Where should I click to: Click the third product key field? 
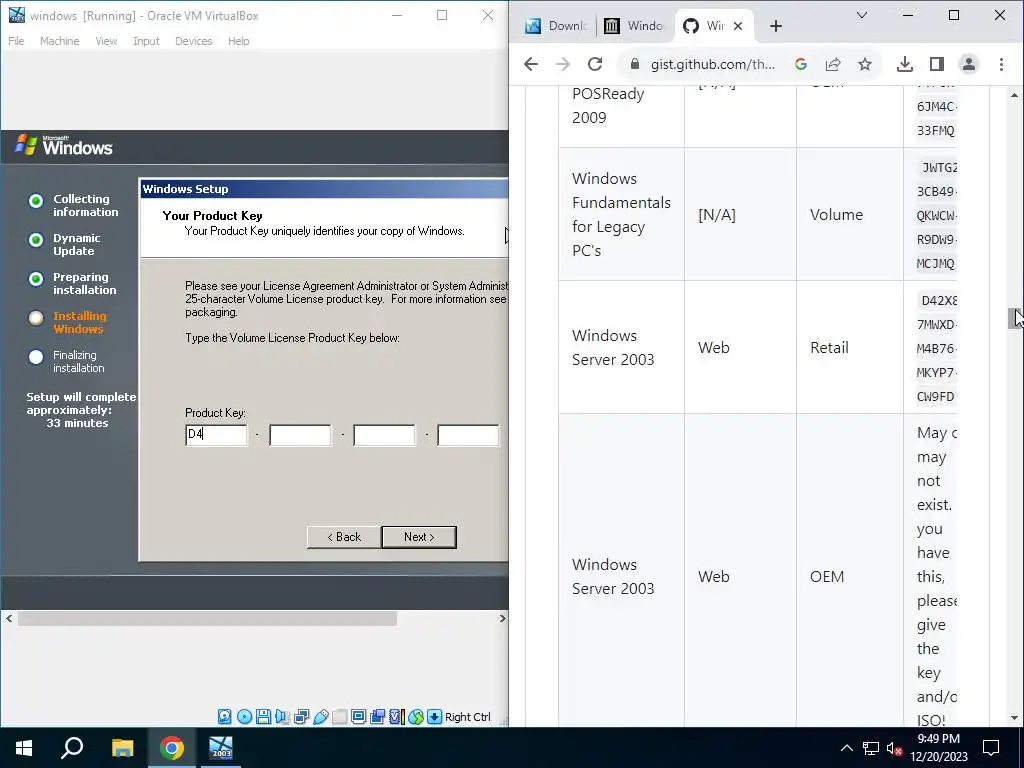pyautogui.click(x=384, y=435)
